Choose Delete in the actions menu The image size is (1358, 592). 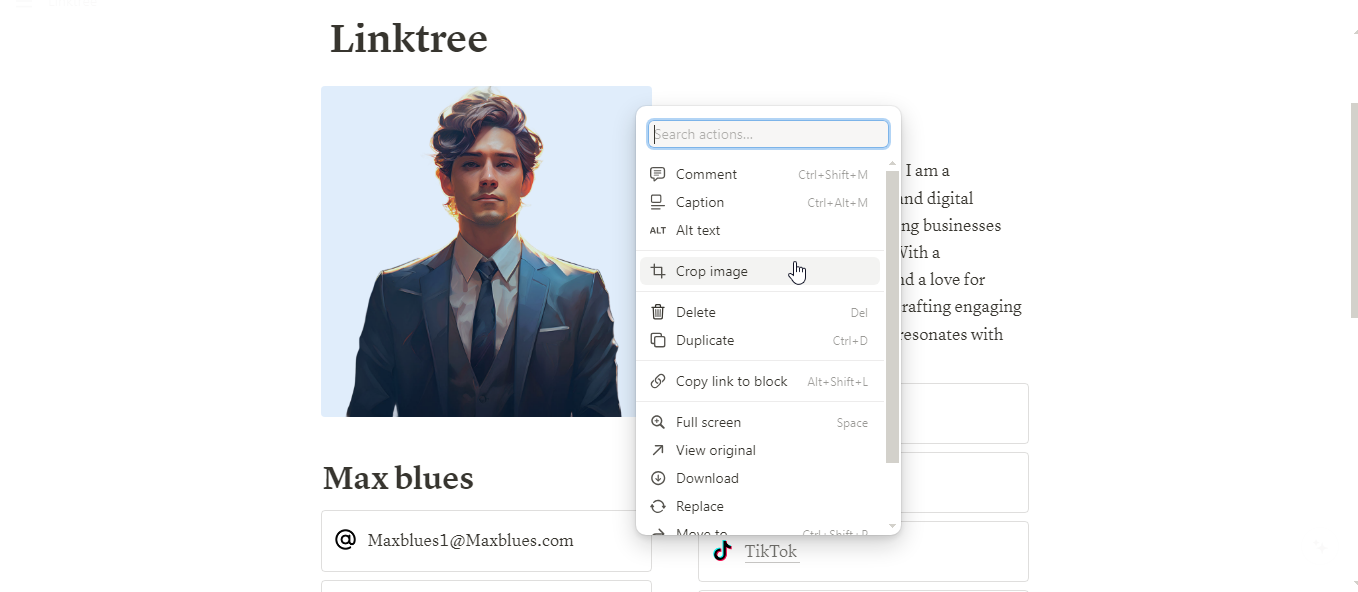(x=760, y=312)
